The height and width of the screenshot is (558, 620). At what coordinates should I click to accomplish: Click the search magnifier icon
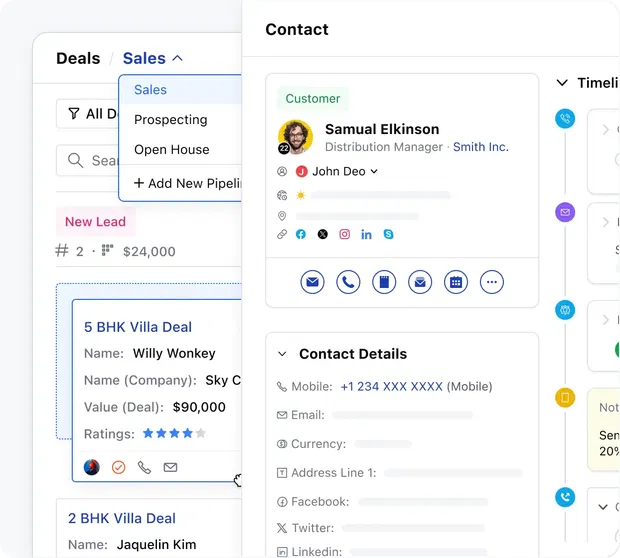[x=75, y=161]
